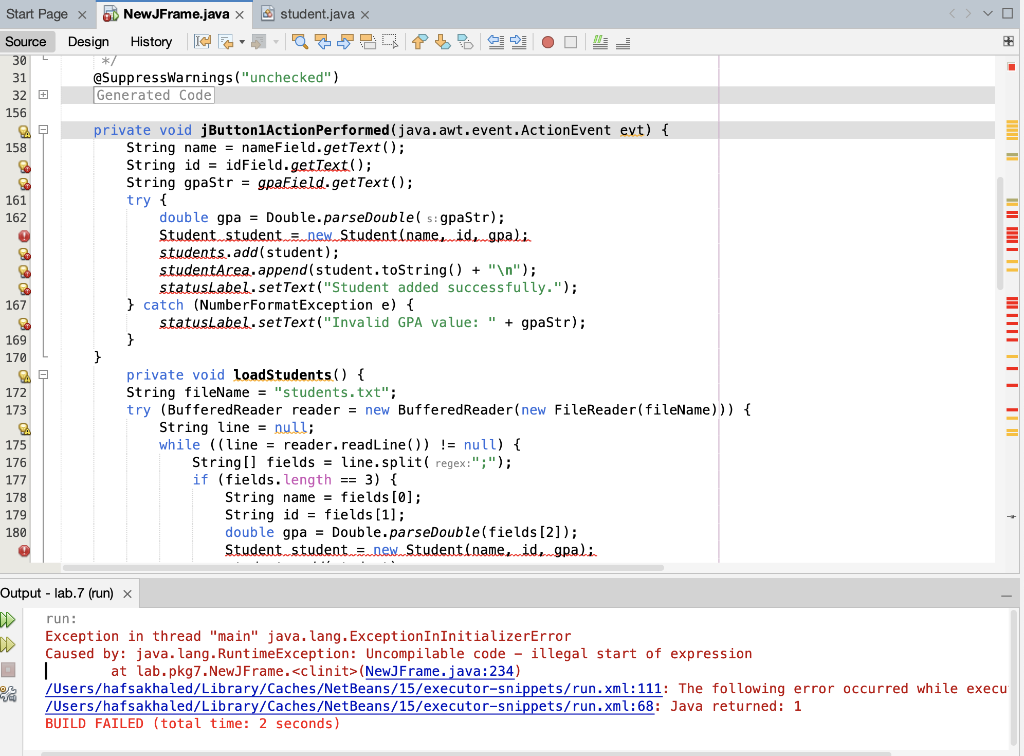Click the Find Selection magnifier icon
Viewport: 1024px width, 756px height.
click(x=299, y=42)
